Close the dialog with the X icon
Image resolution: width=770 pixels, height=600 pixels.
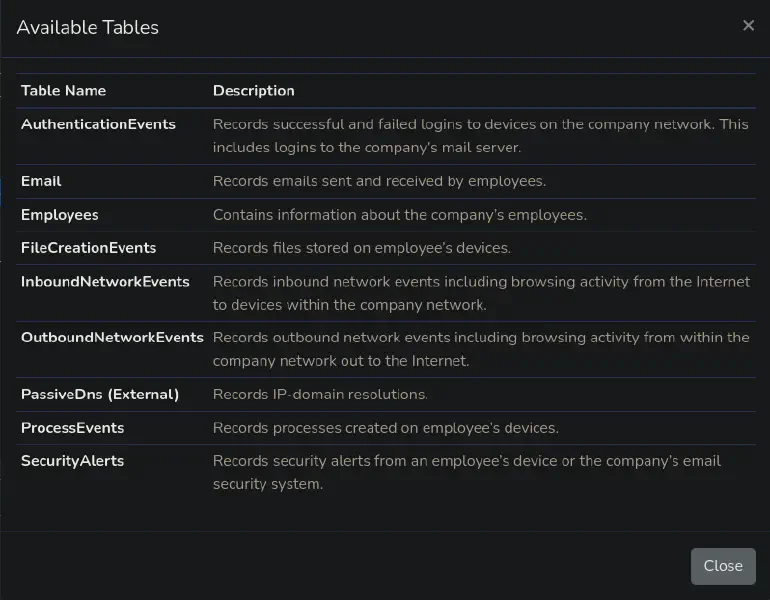[x=748, y=26]
